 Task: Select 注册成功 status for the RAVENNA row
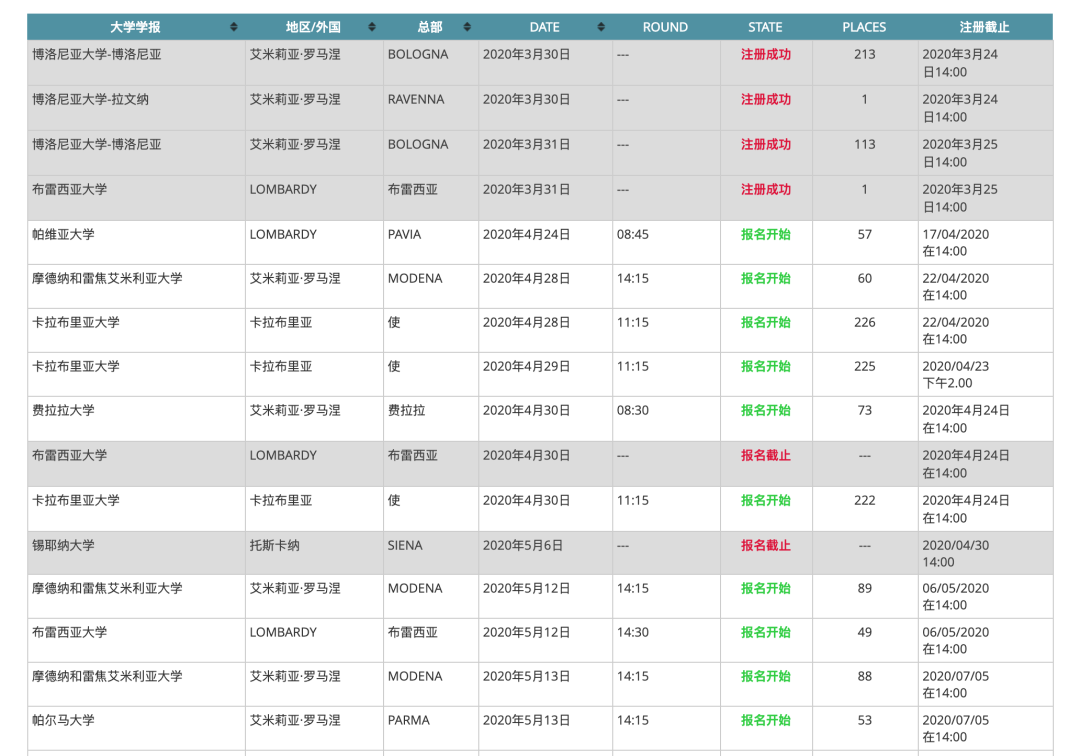(x=765, y=99)
